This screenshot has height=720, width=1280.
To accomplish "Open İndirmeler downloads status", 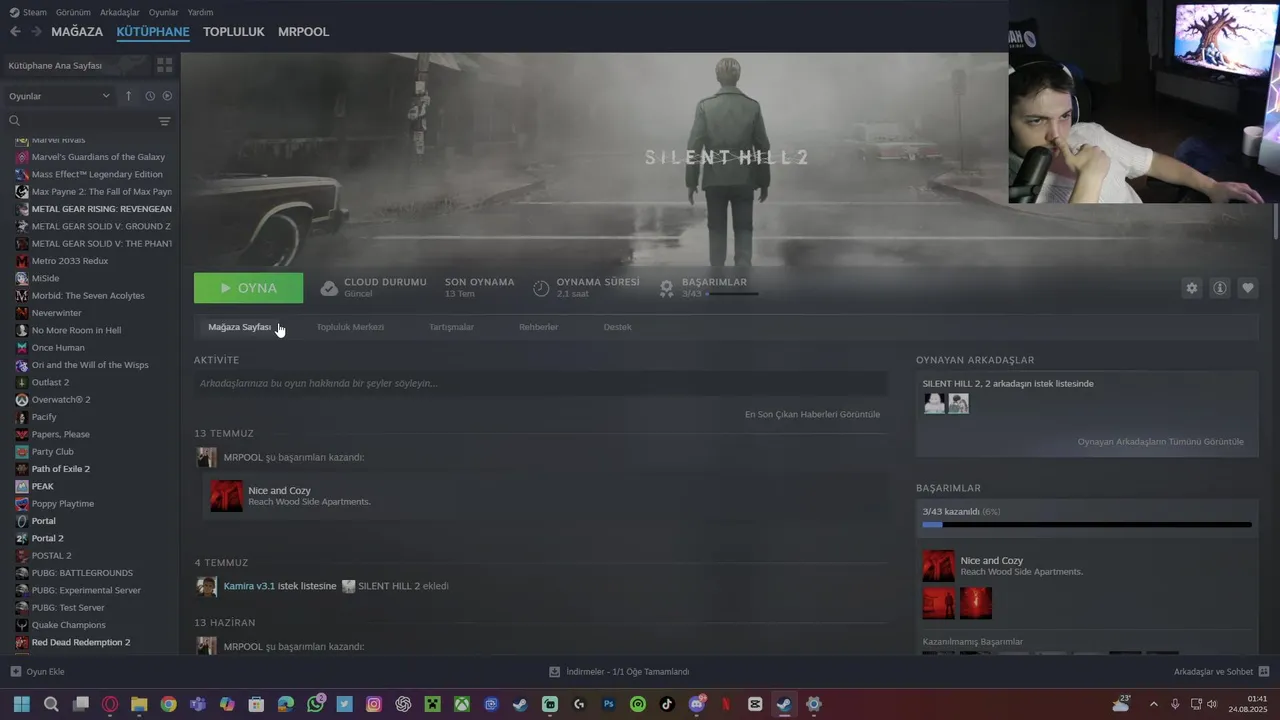I will [x=619, y=672].
